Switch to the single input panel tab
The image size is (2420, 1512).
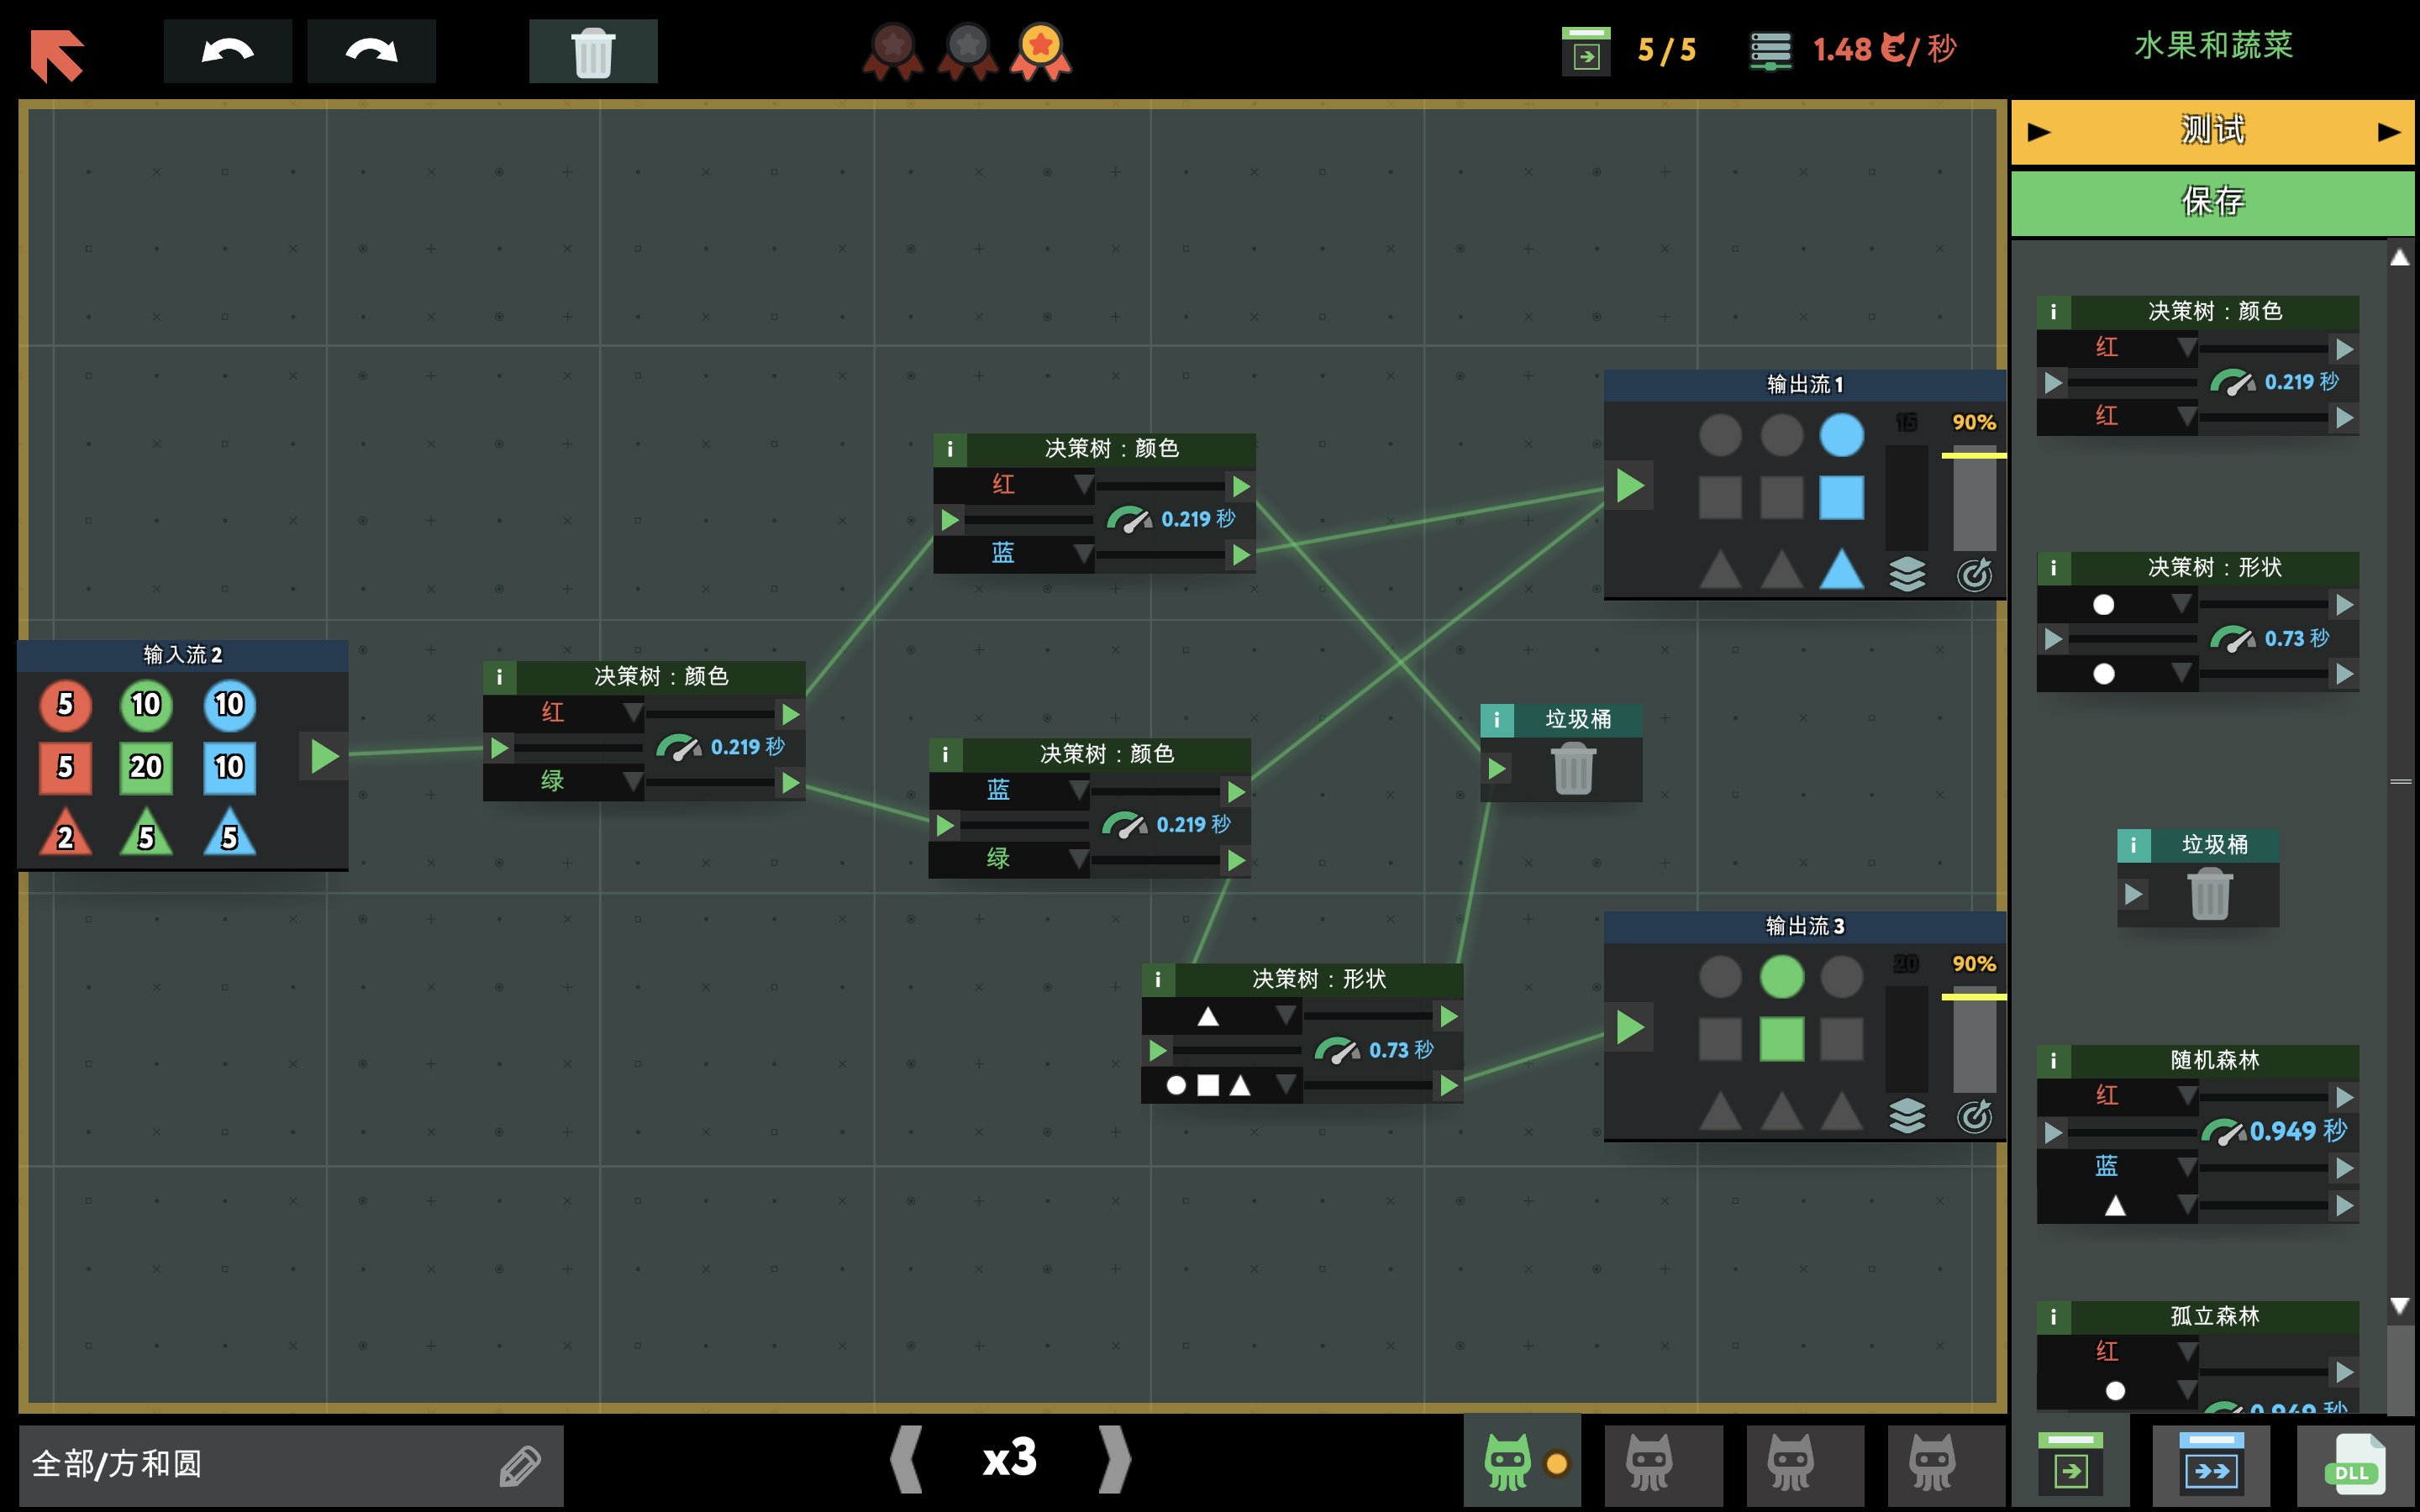pos(2070,1467)
